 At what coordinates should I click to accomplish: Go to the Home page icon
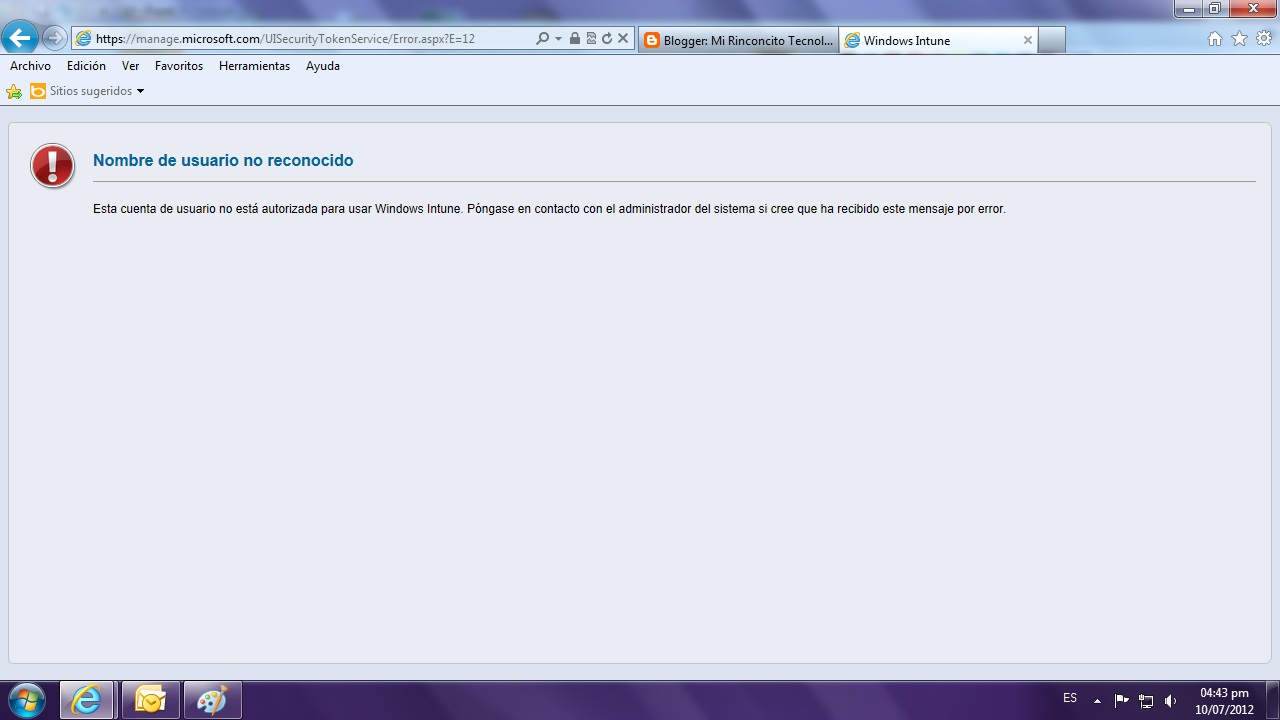1215,39
